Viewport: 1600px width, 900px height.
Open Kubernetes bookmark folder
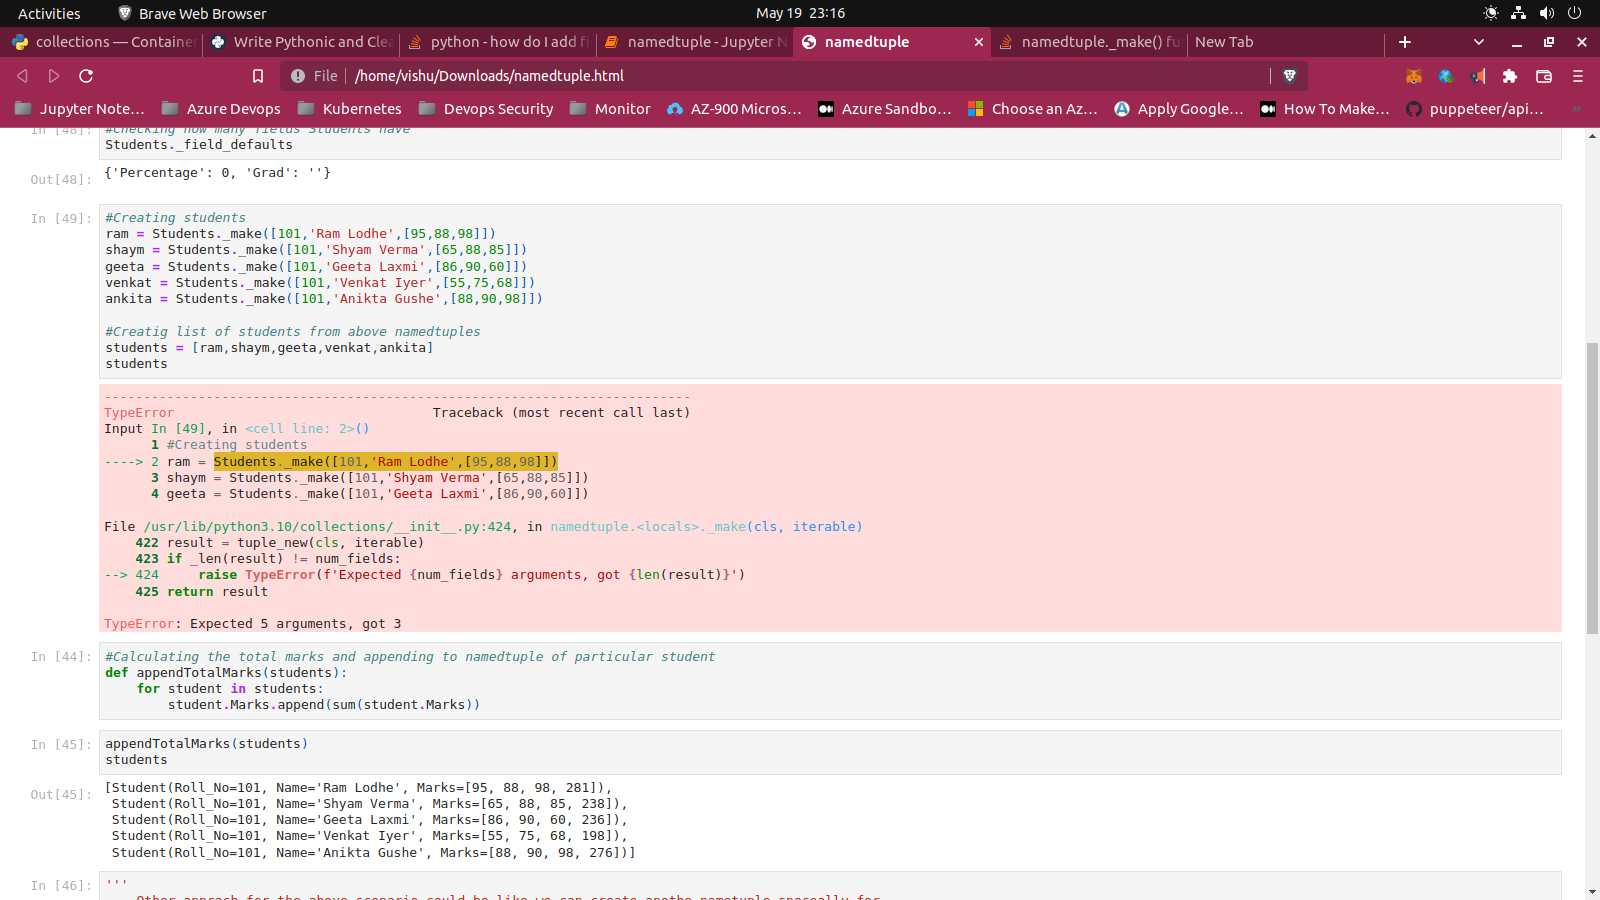pos(350,109)
